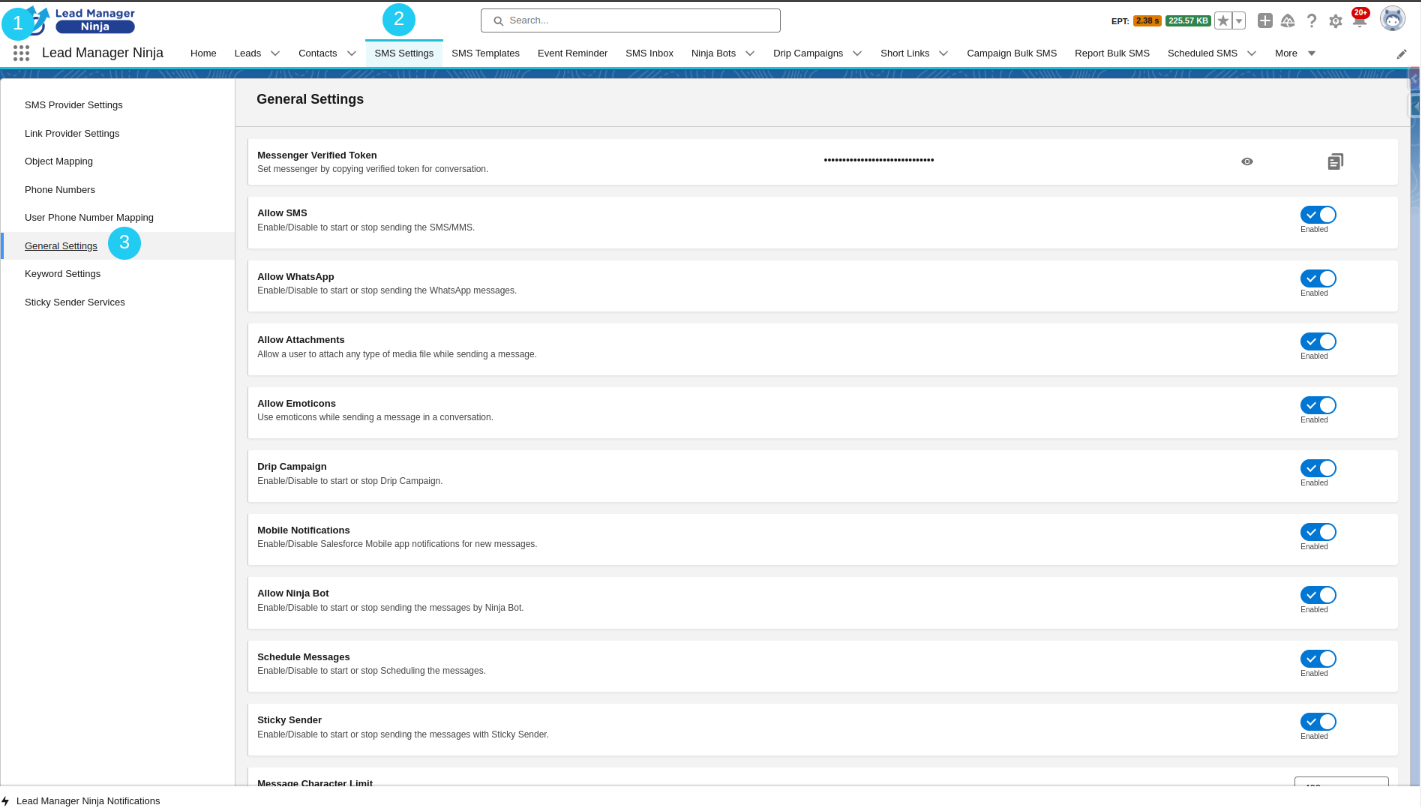
Task: Open User Phone Number Mapping
Action: click(x=89, y=218)
